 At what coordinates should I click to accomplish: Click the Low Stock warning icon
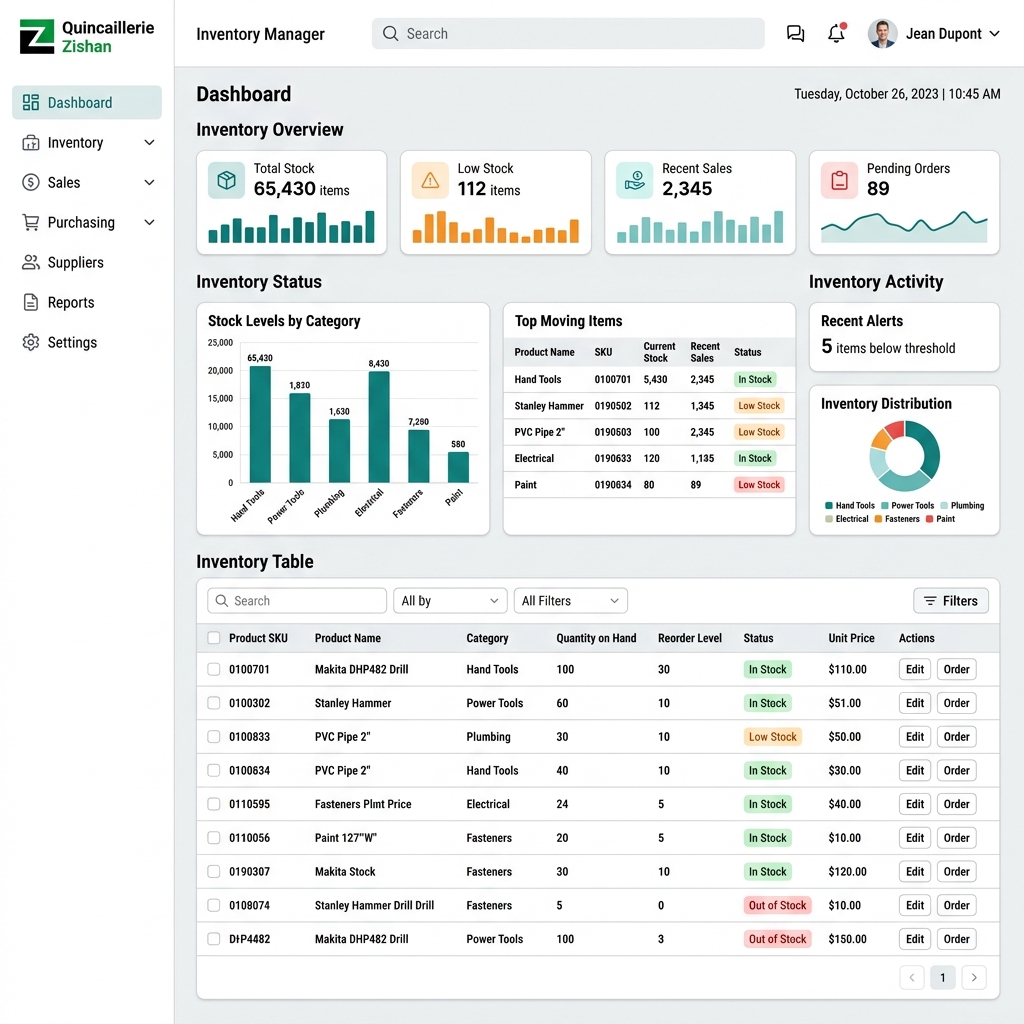[x=430, y=180]
